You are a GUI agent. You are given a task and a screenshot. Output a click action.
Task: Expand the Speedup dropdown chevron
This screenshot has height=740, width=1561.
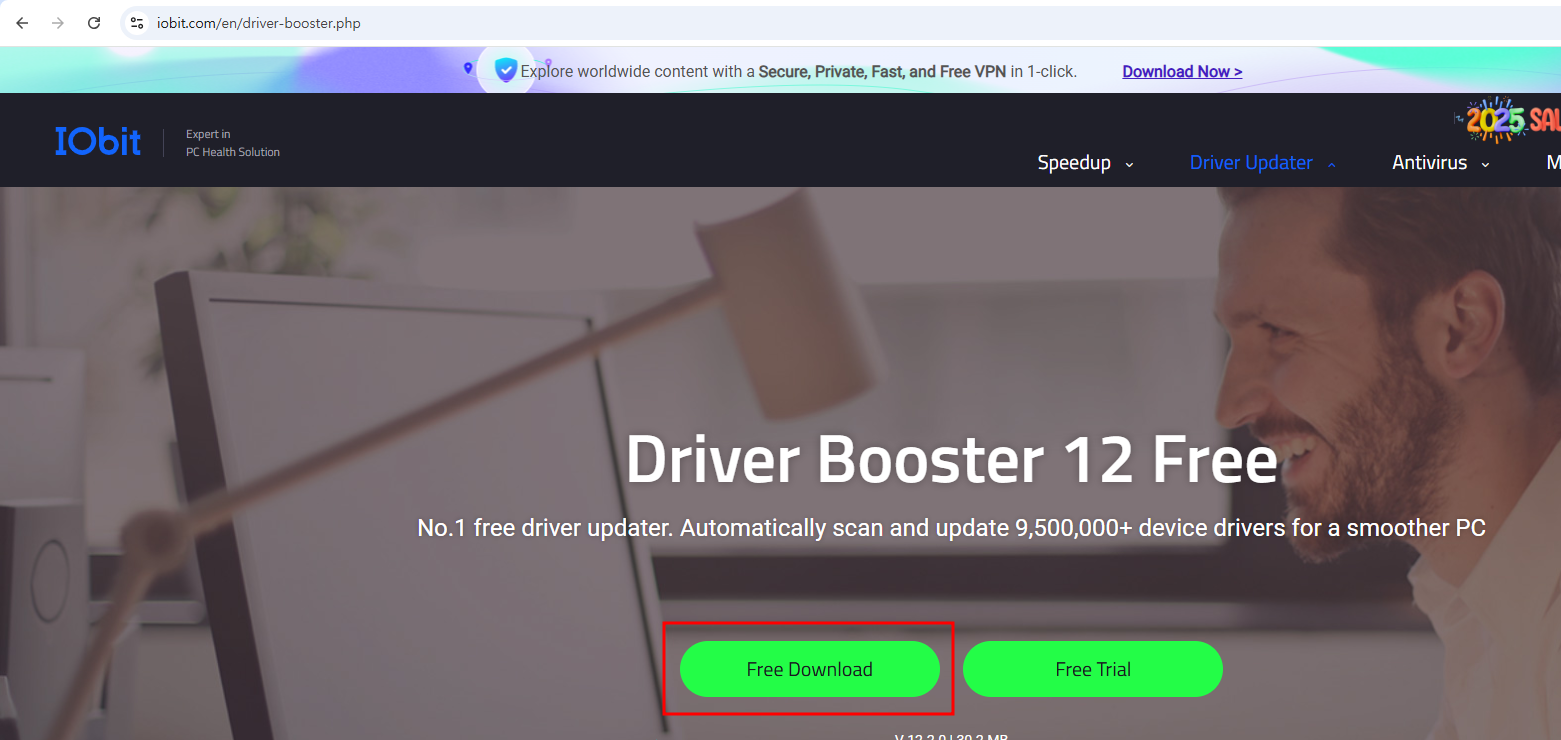1130,164
